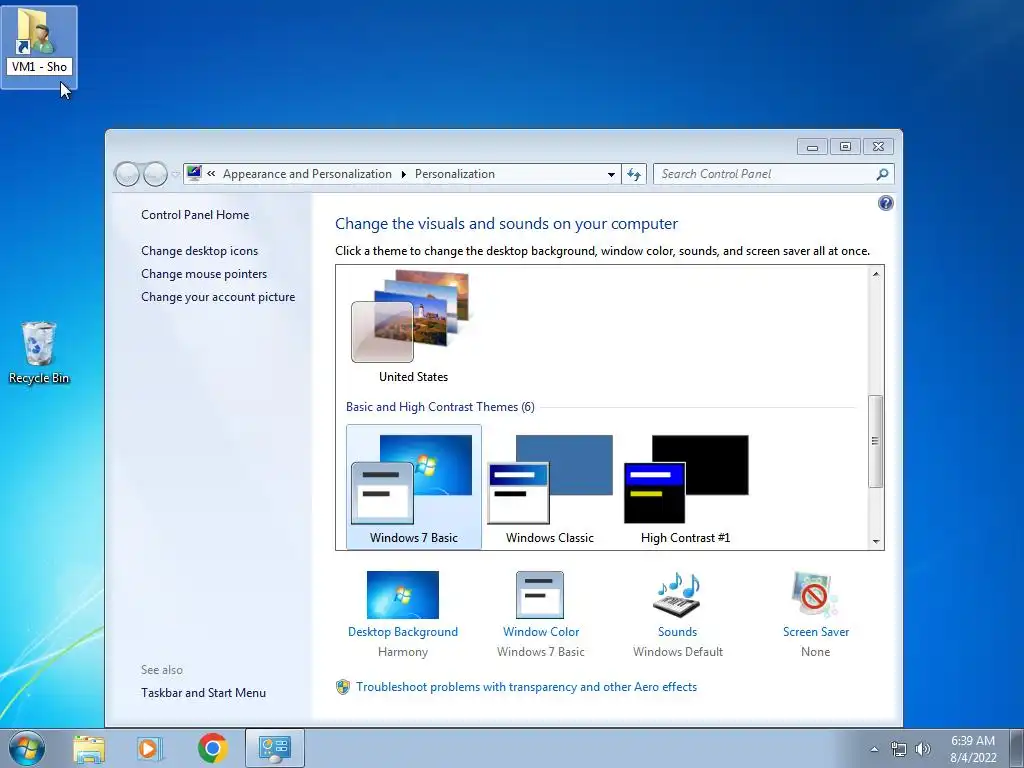Screen dimensions: 1024x768
Task: Click Basic and High Contrast Themes heading
Action: tap(440, 407)
